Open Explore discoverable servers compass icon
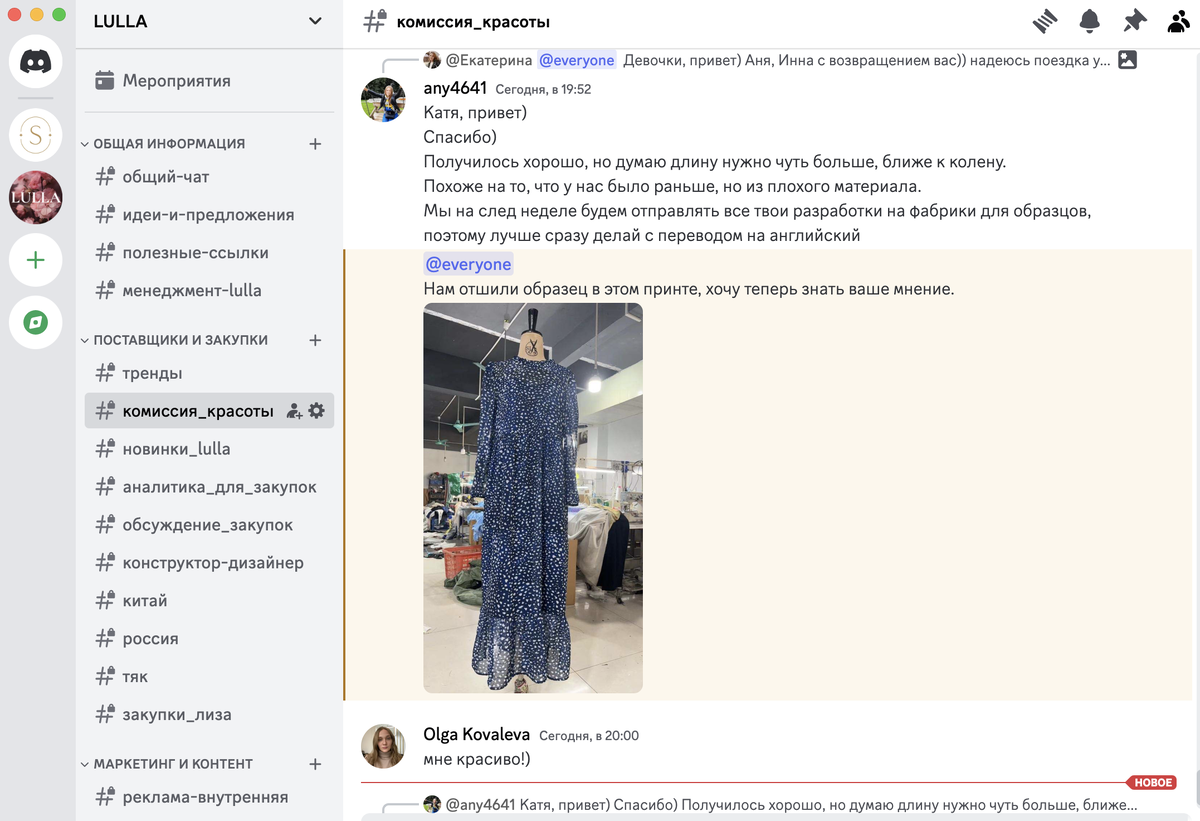1200x821 pixels. click(36, 323)
